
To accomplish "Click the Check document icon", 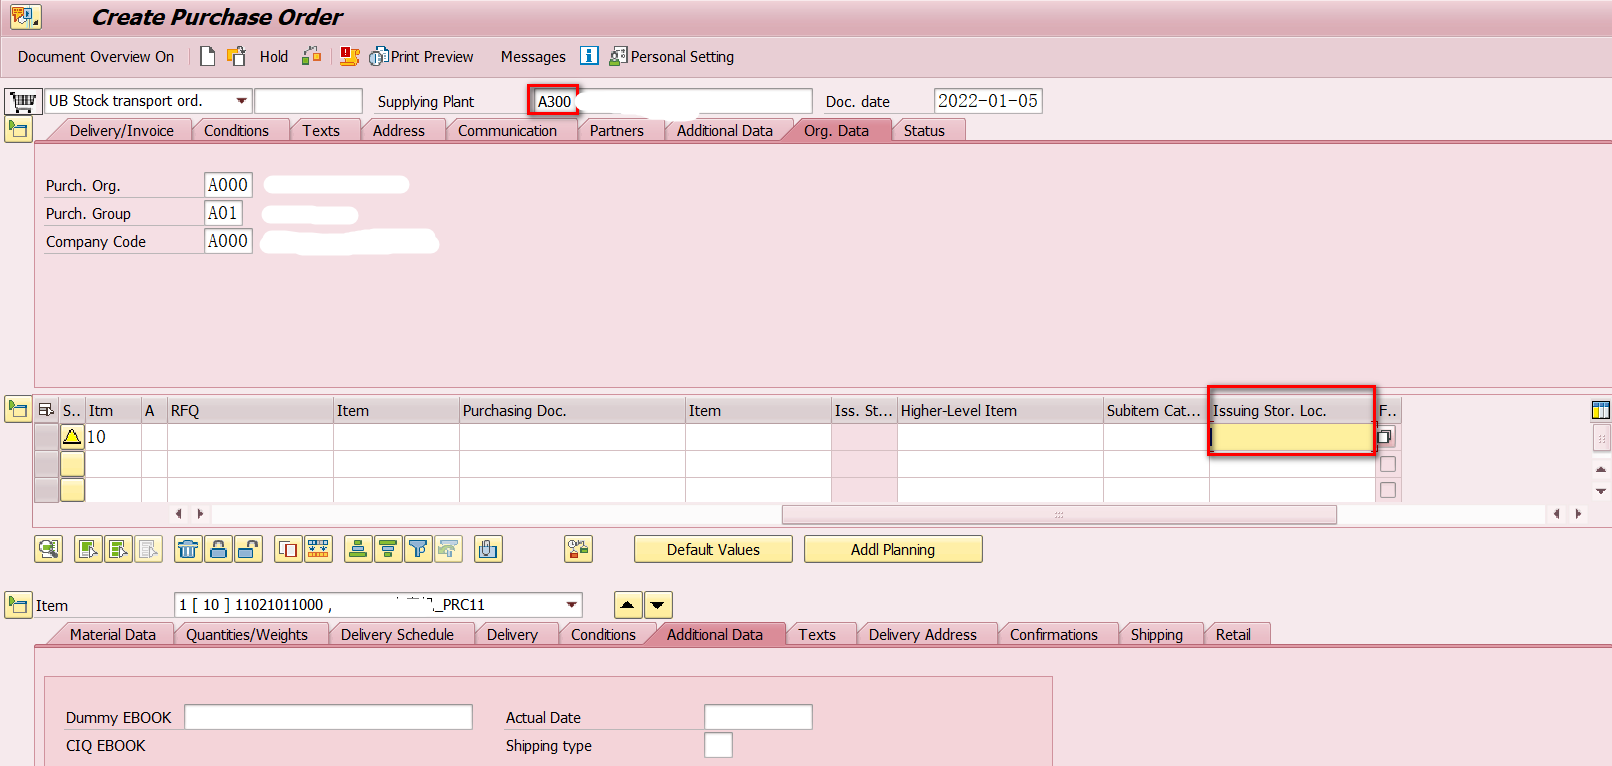I will [349, 56].
